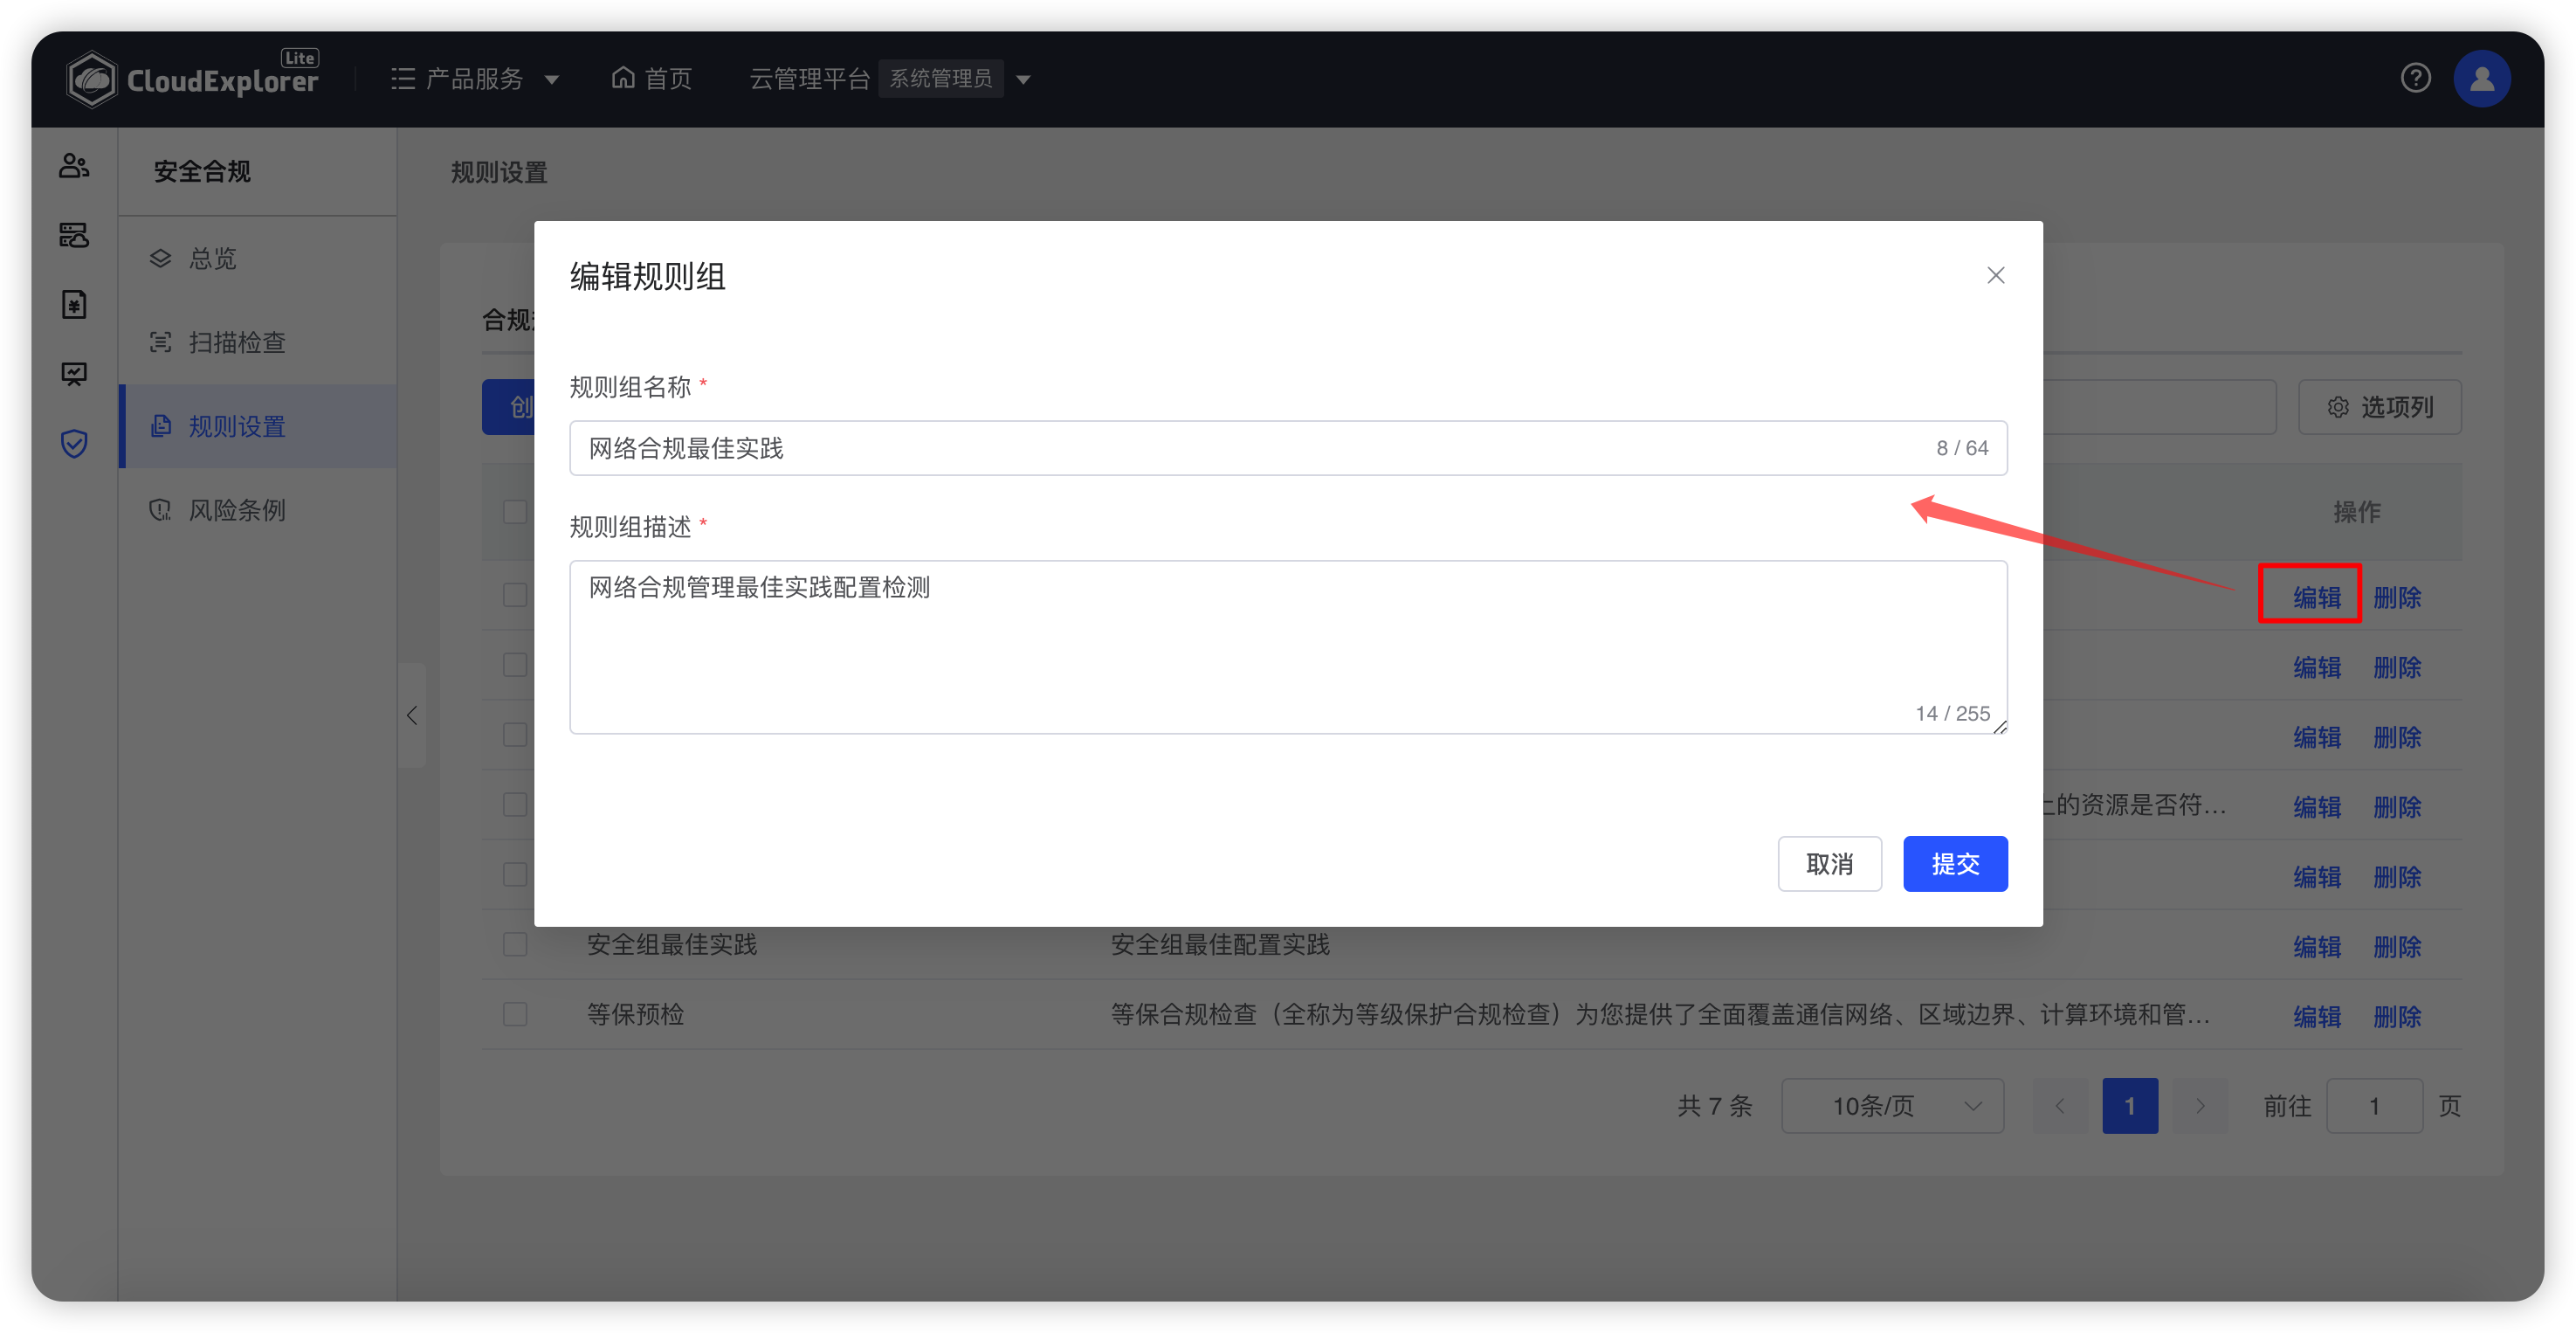Click the 等保预检 name cell
Screen dimensions: 2576x1333
[635, 1014]
